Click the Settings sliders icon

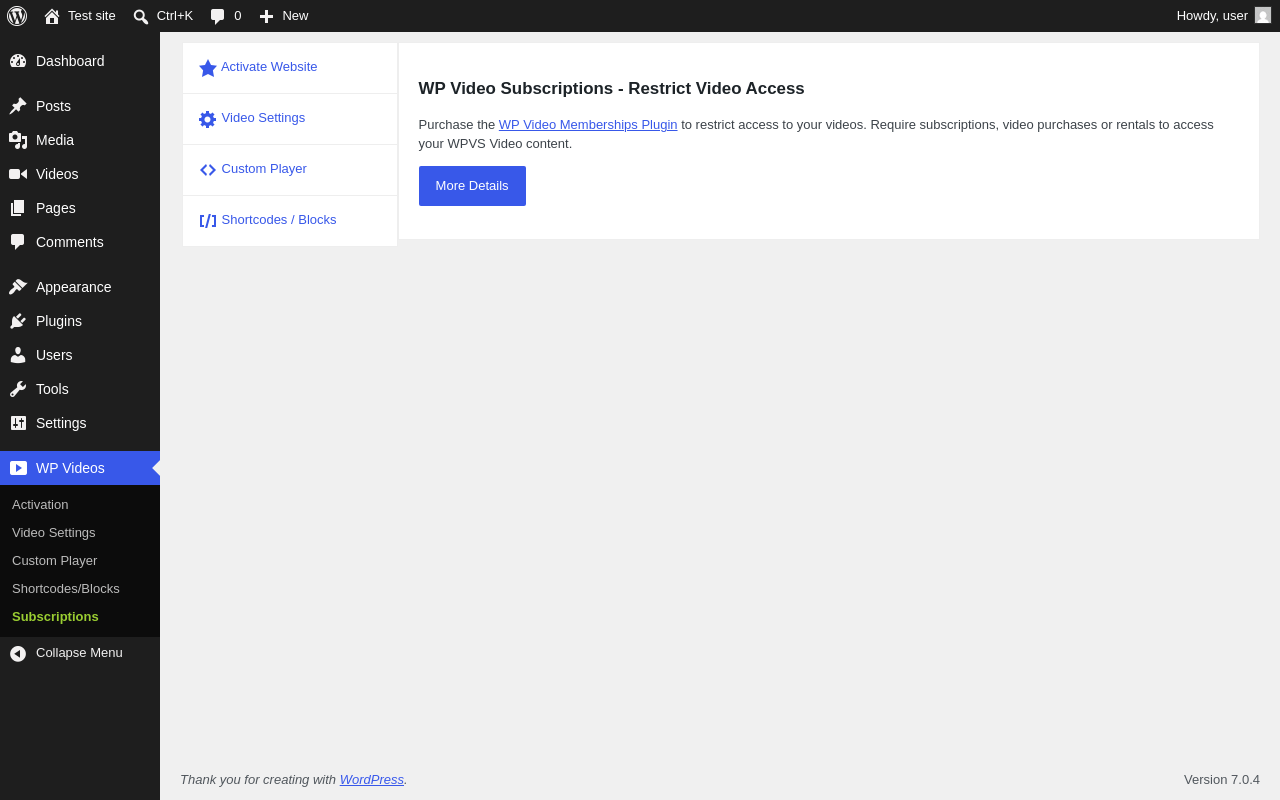18,423
